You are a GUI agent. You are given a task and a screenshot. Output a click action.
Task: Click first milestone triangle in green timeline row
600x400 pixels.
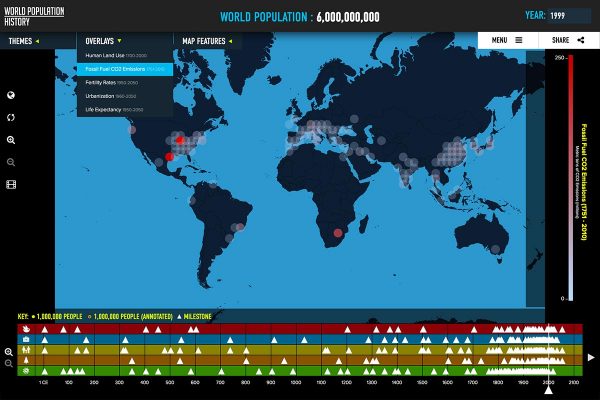click(x=45, y=371)
